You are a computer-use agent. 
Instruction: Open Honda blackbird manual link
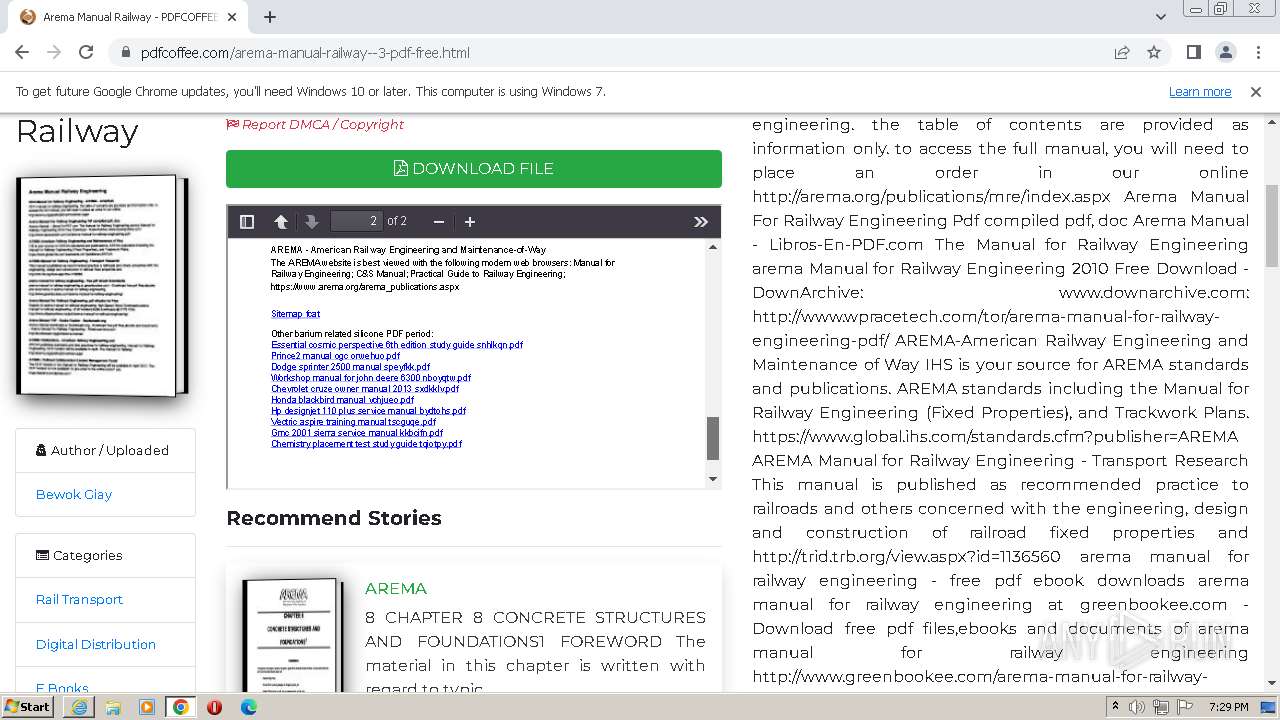[x=342, y=400]
